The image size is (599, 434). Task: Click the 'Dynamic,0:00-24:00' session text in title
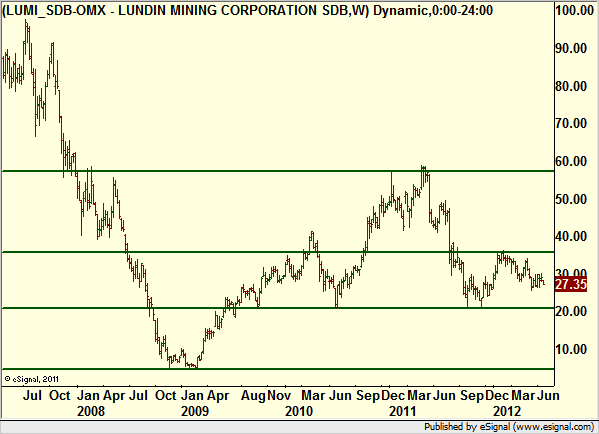pos(433,10)
